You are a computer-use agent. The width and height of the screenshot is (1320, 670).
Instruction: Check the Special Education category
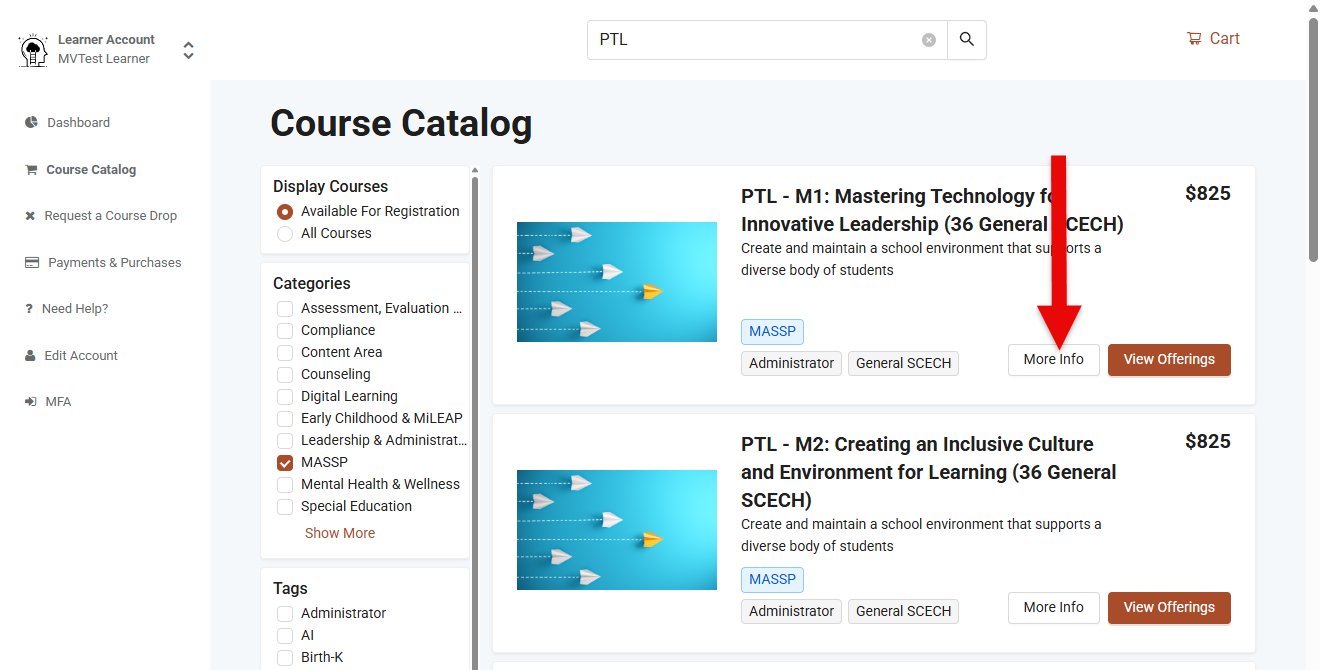pyautogui.click(x=285, y=507)
